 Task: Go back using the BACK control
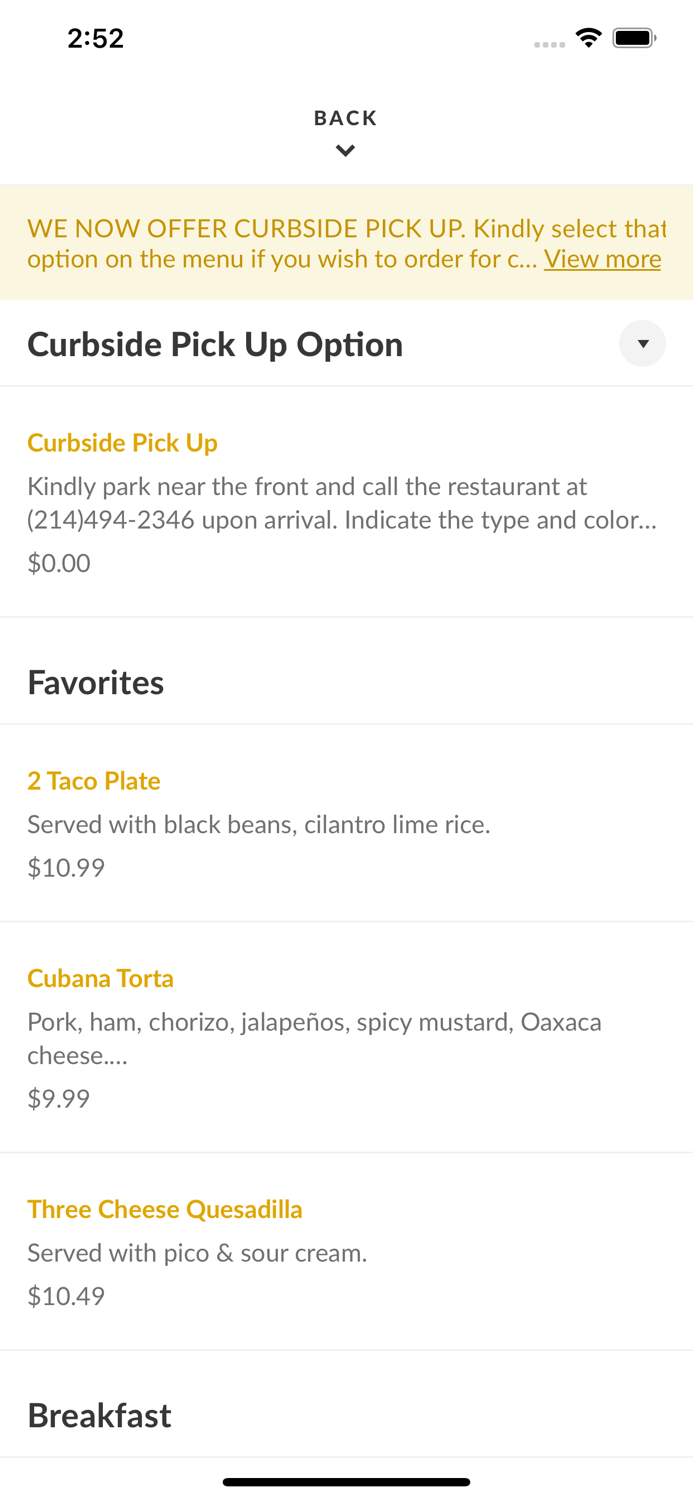click(x=346, y=117)
